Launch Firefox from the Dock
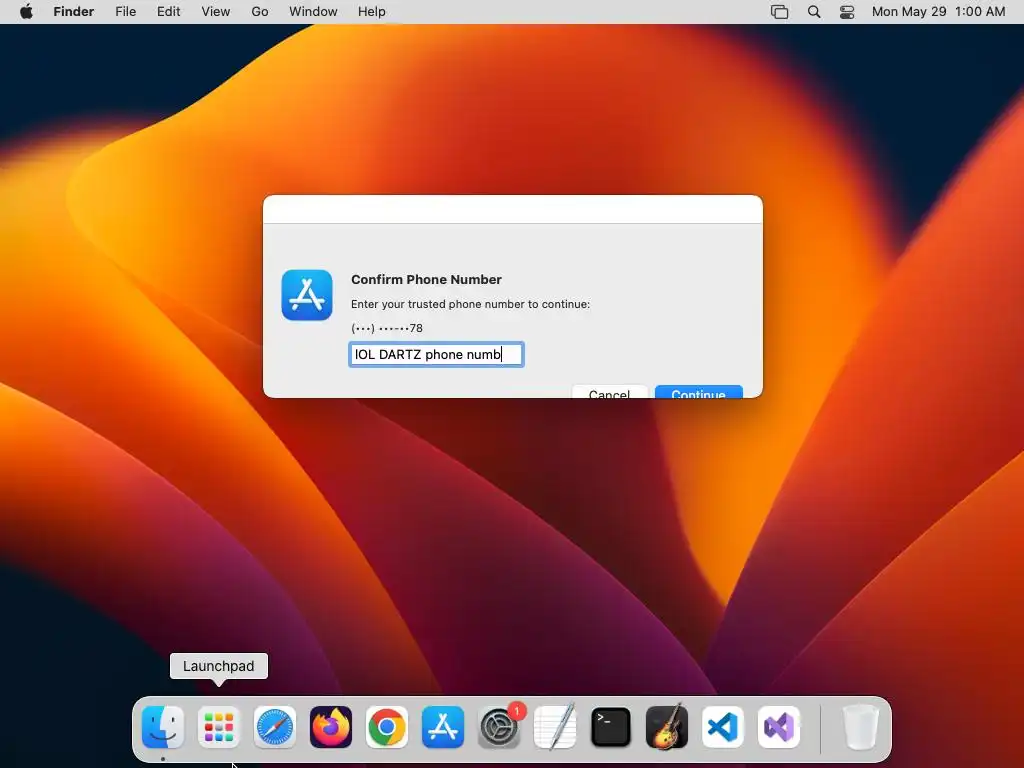The image size is (1024, 768). [331, 727]
